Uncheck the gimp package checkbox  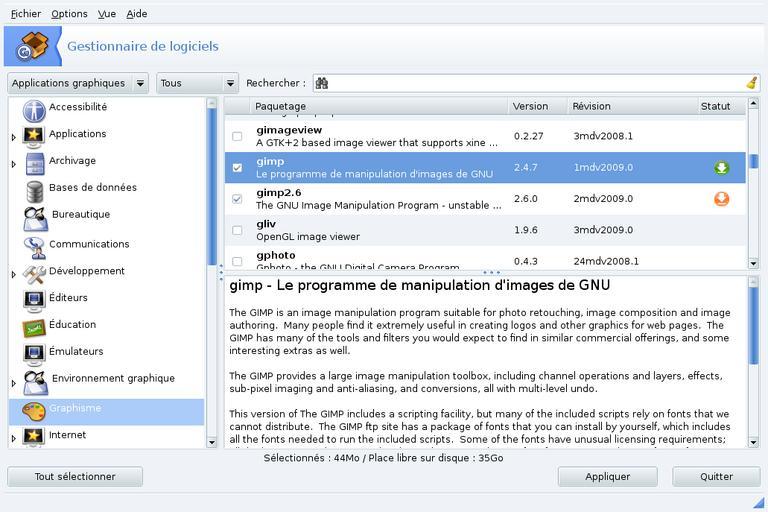tap(237, 168)
